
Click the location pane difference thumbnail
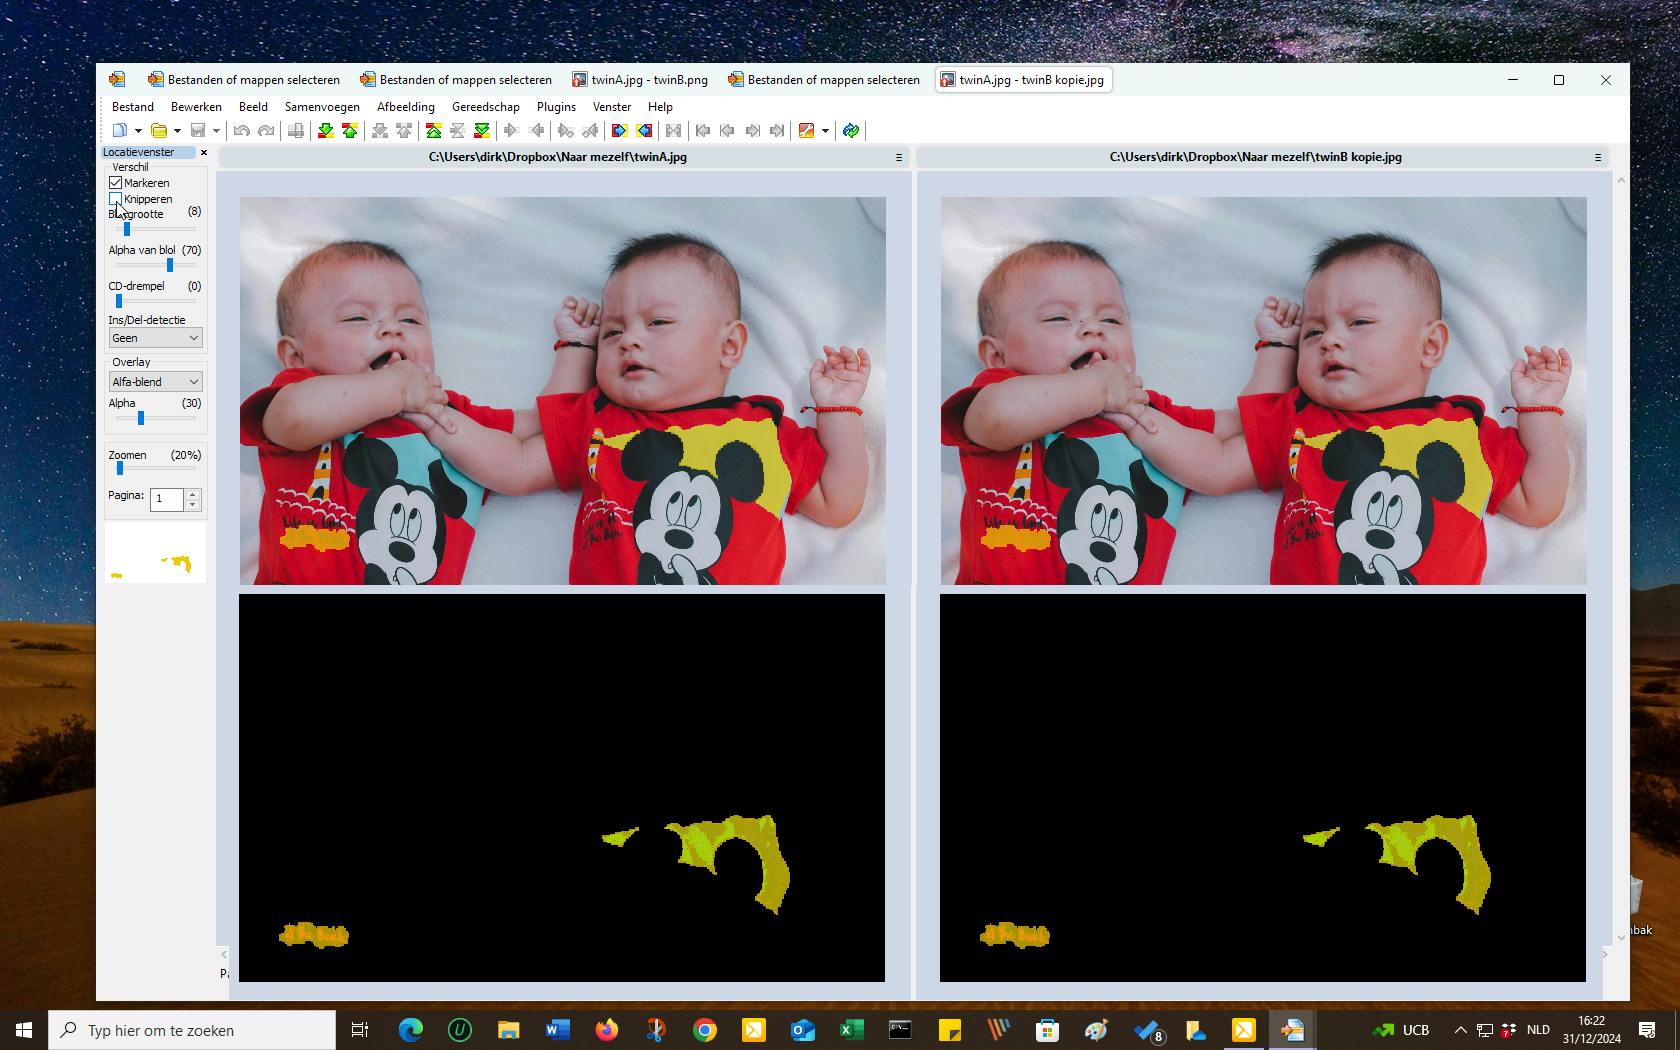(155, 551)
